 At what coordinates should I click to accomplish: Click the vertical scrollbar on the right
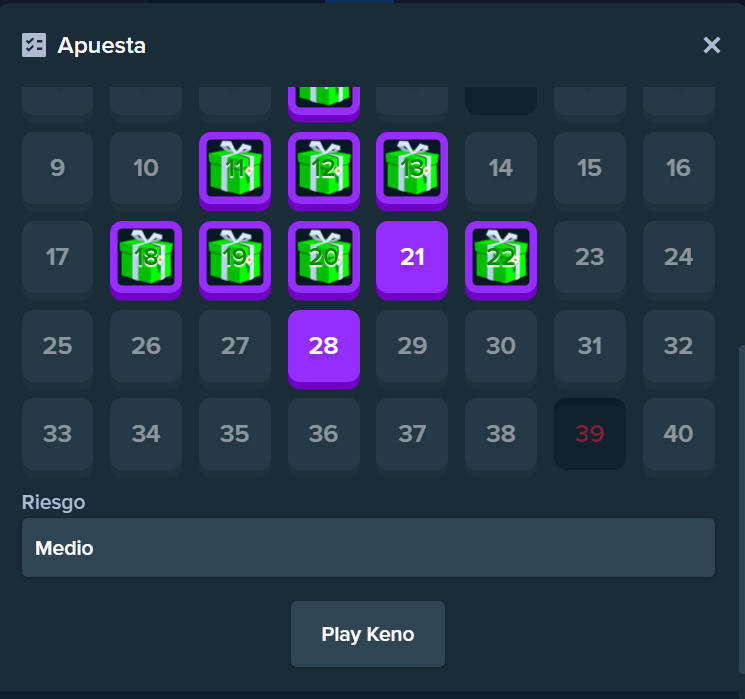742,509
